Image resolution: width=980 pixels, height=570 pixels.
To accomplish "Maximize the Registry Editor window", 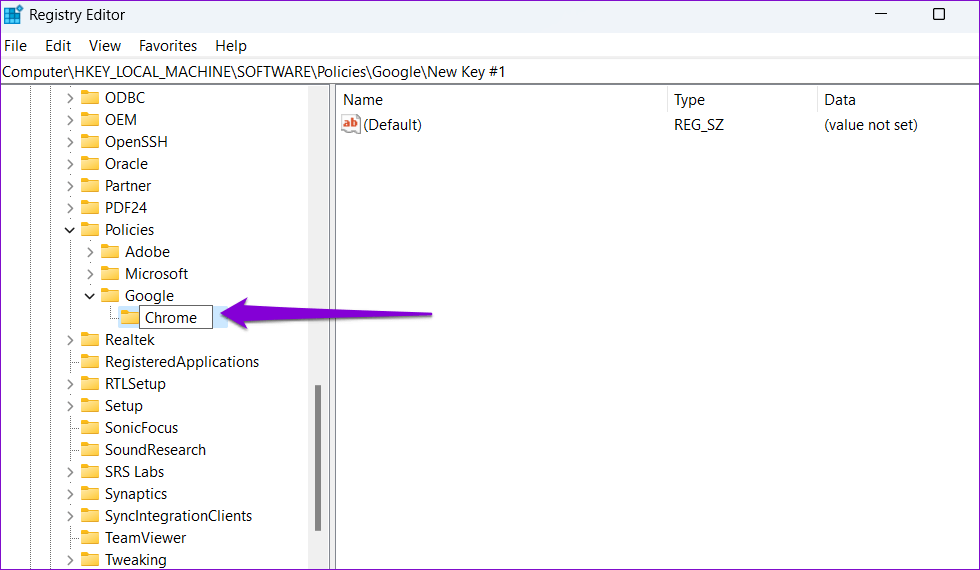I will [x=939, y=14].
